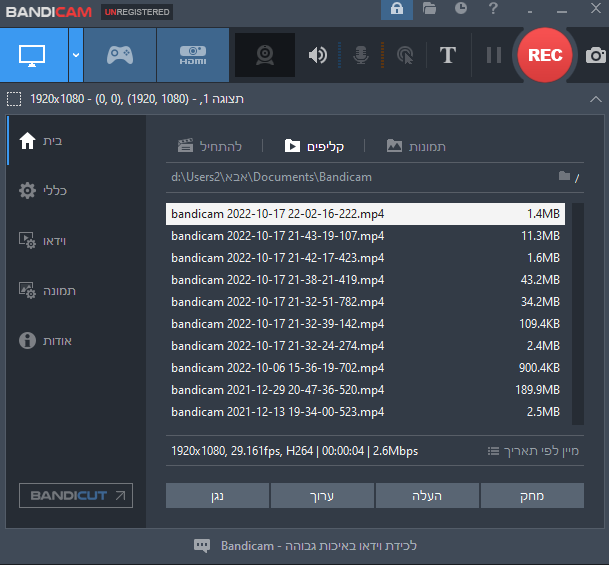The image size is (609, 565).
Task: Open output folder icon in title bar
Action: (429, 9)
